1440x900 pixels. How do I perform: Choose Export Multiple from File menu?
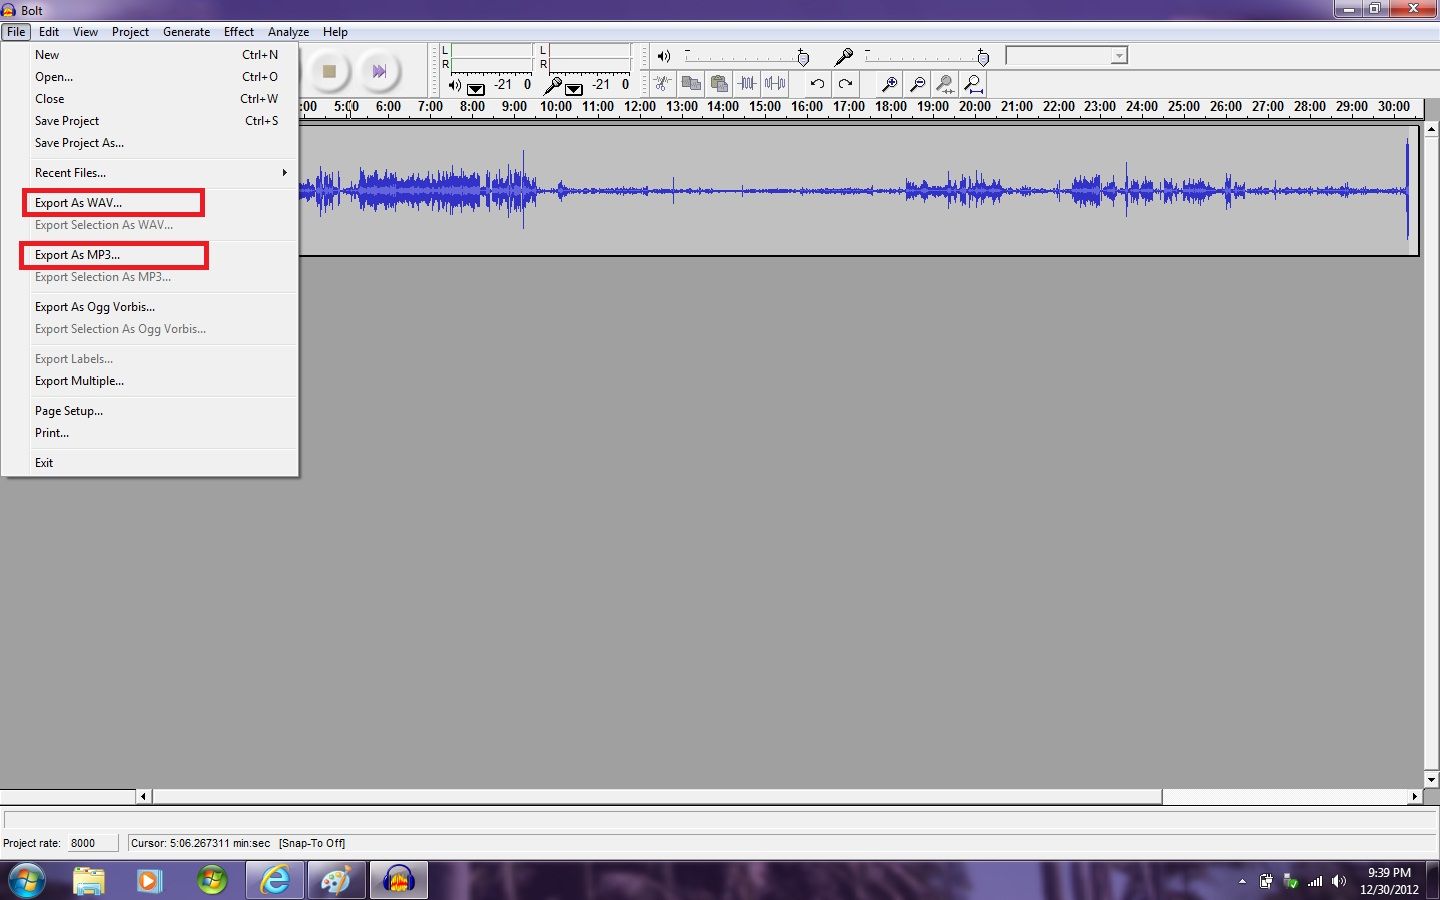click(x=79, y=380)
